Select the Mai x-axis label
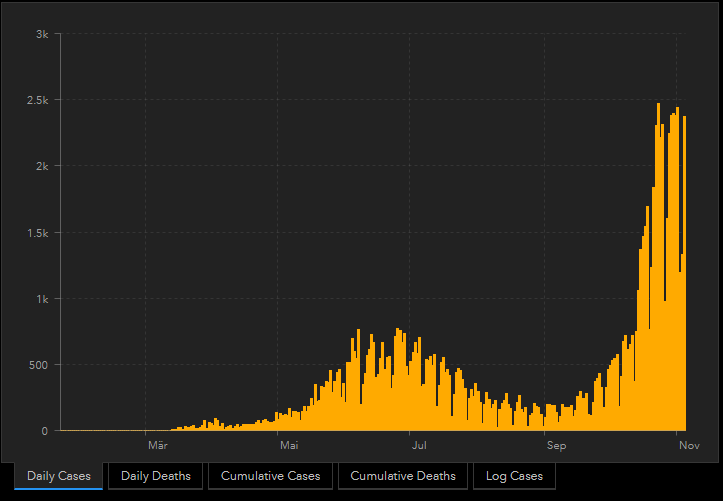 289,445
